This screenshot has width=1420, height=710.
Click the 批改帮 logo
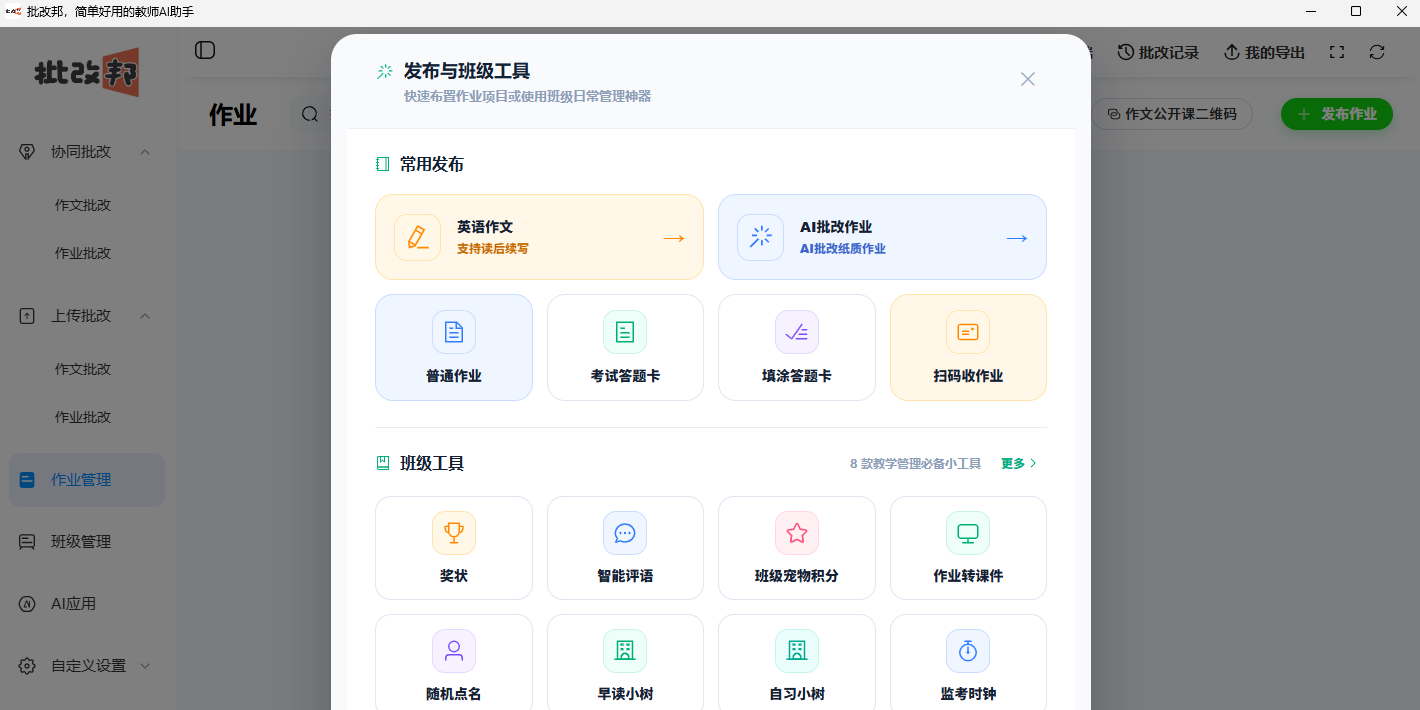(x=87, y=72)
